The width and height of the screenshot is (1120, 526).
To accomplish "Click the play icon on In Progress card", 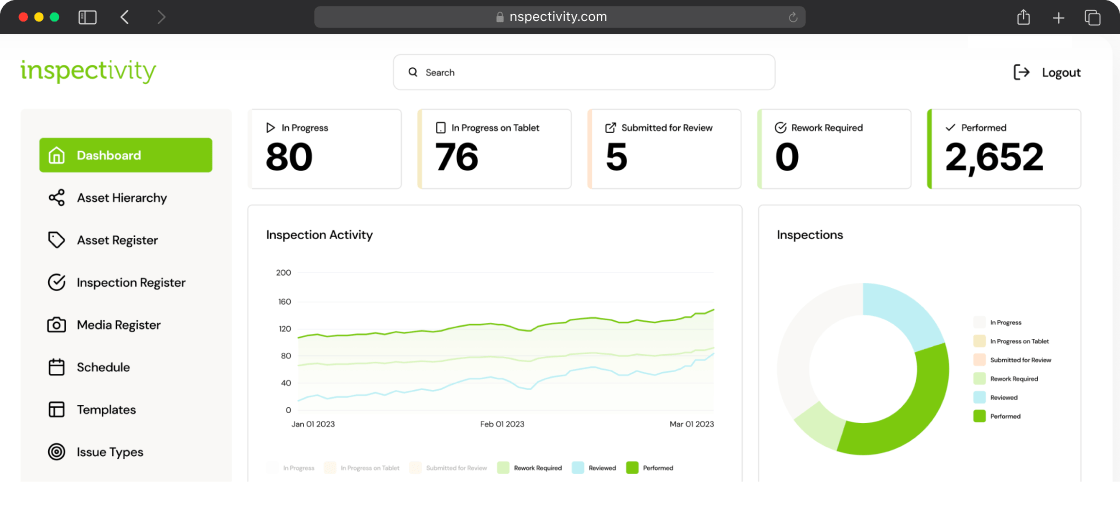I will 271,128.
